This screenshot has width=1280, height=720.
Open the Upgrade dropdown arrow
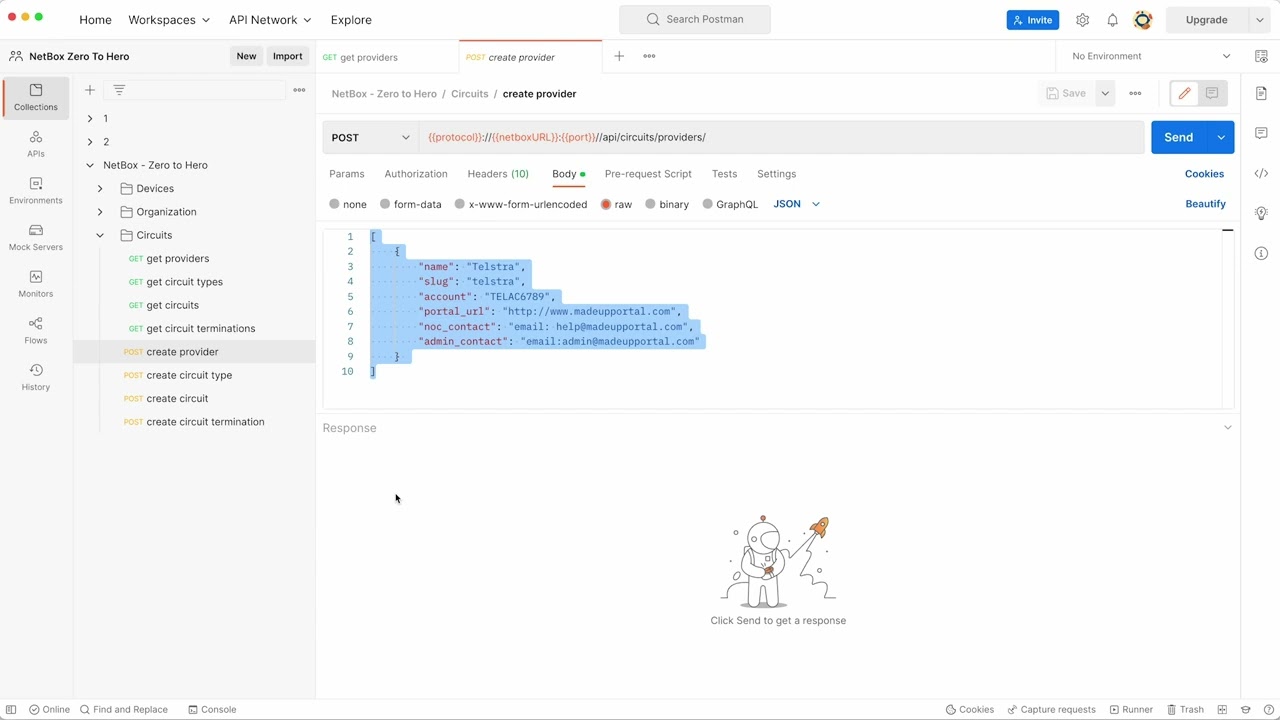(1259, 20)
